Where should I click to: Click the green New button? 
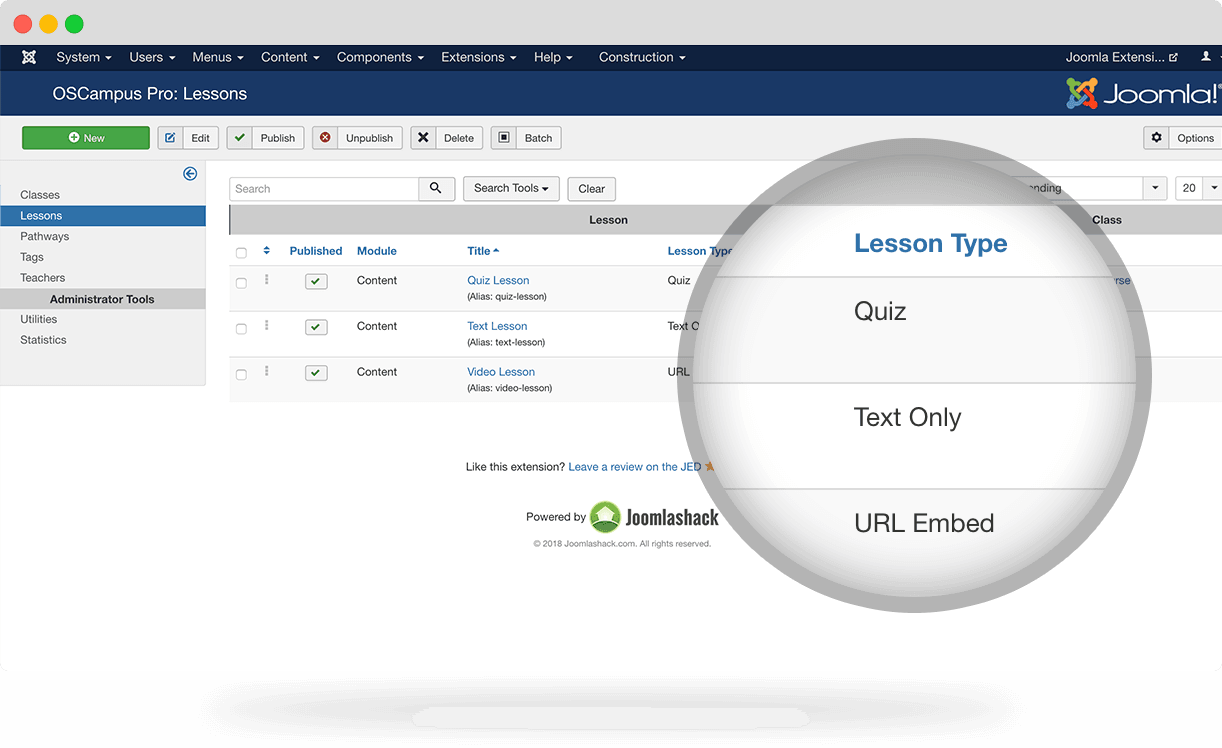point(86,138)
